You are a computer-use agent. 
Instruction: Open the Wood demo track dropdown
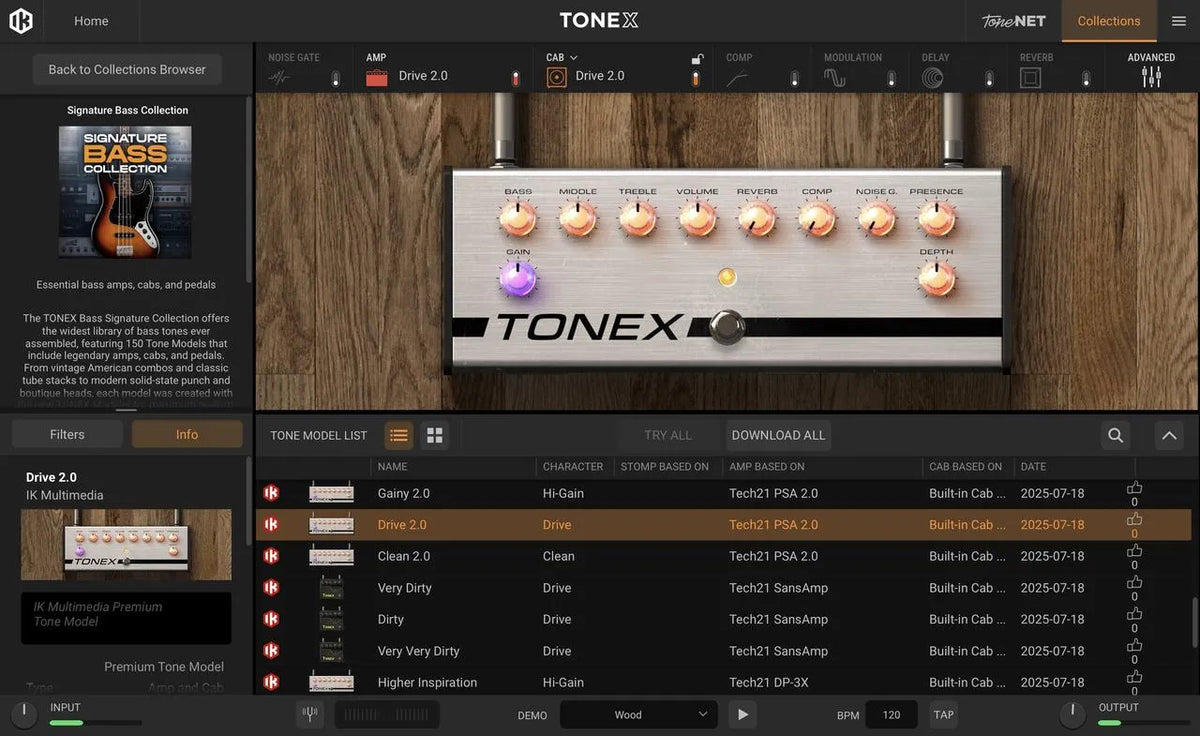[x=638, y=714]
